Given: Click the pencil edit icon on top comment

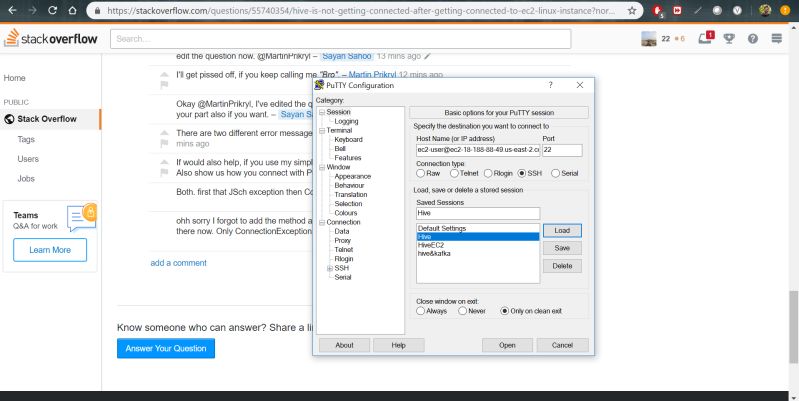Looking at the screenshot, I should [x=428, y=56].
